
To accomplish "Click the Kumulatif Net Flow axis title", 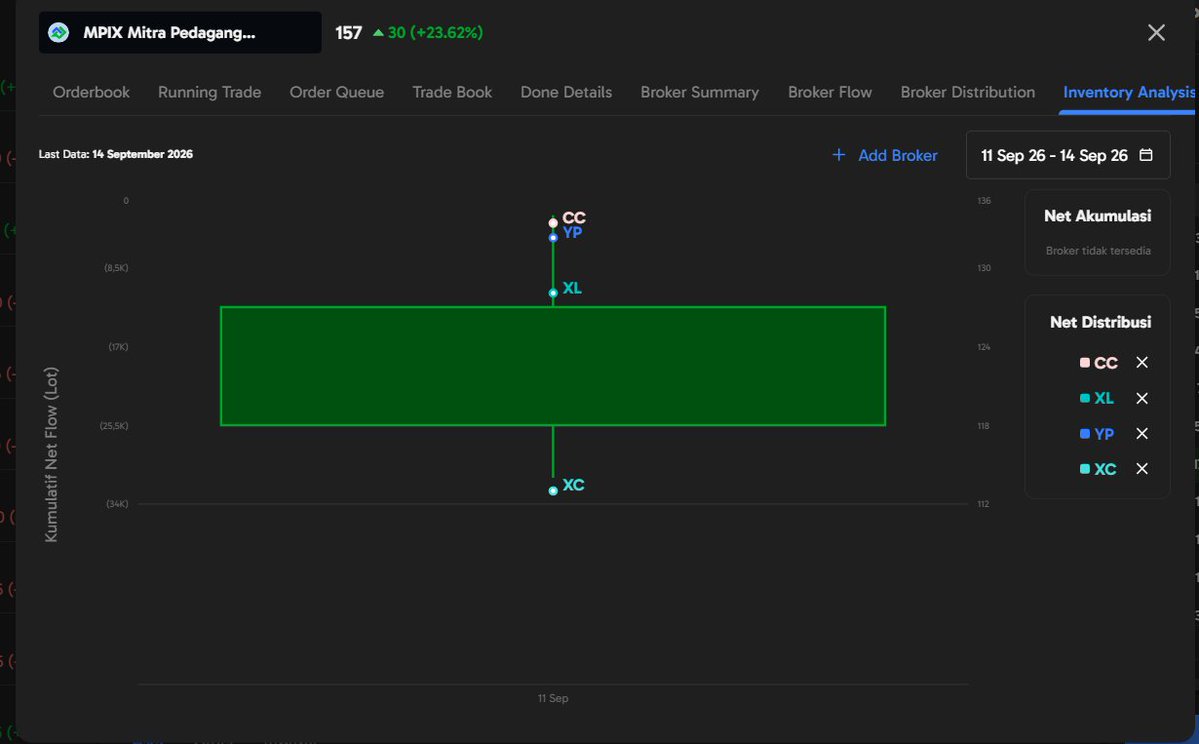I will click(51, 455).
